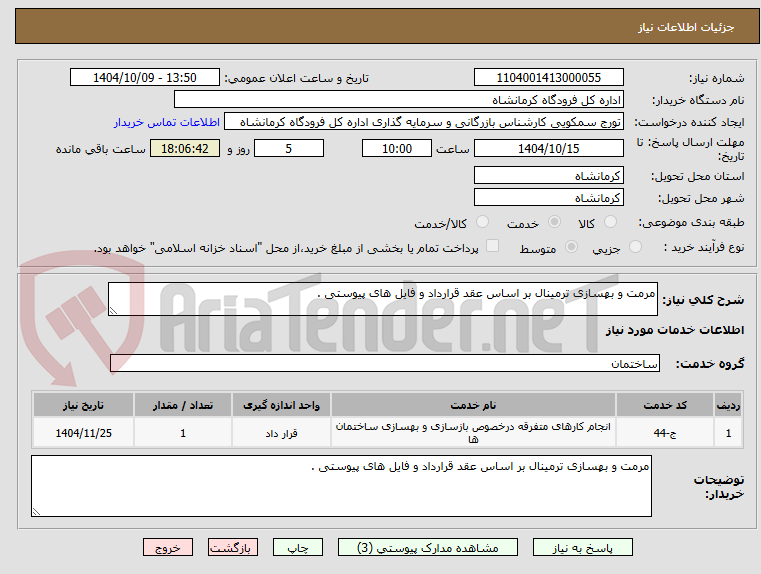Click service code cell 'ج-44'
The height and width of the screenshot is (574, 761).
click(x=665, y=433)
